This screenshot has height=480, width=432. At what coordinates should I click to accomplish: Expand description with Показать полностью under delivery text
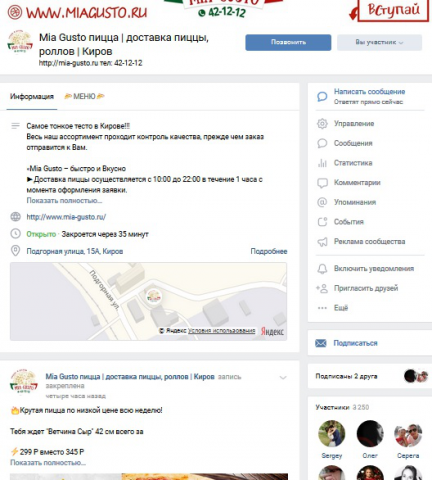click(x=64, y=201)
